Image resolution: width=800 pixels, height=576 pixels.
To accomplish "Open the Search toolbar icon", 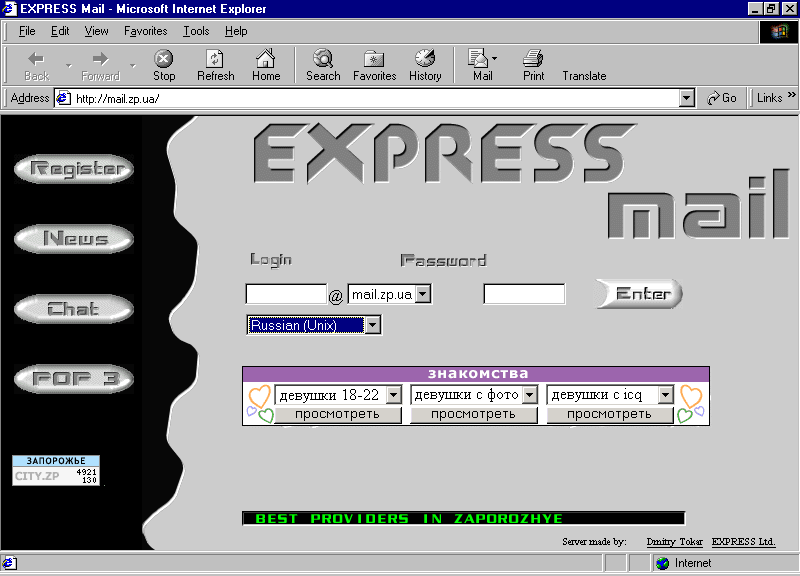I will (323, 66).
